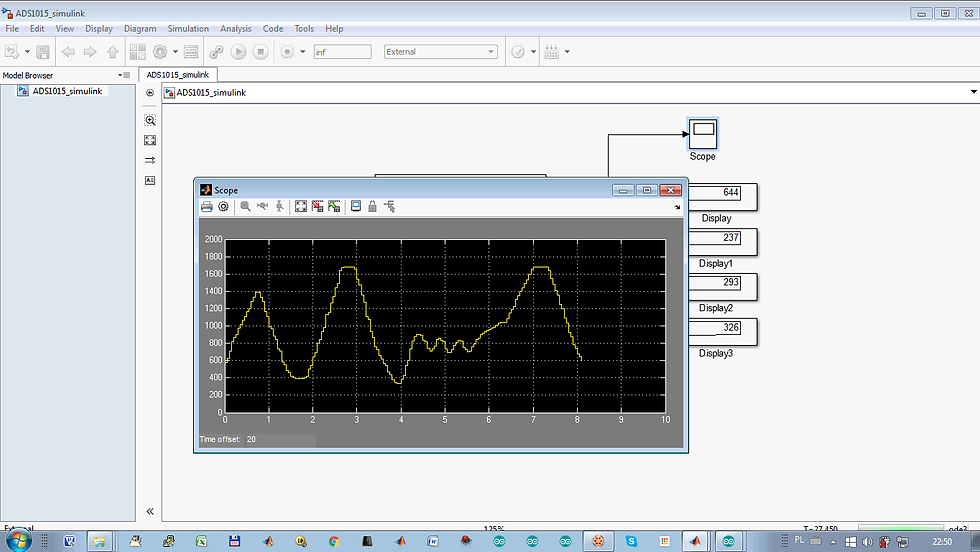The image size is (980, 552).
Task: Stop the simulation with the stop button
Action: click(261, 52)
